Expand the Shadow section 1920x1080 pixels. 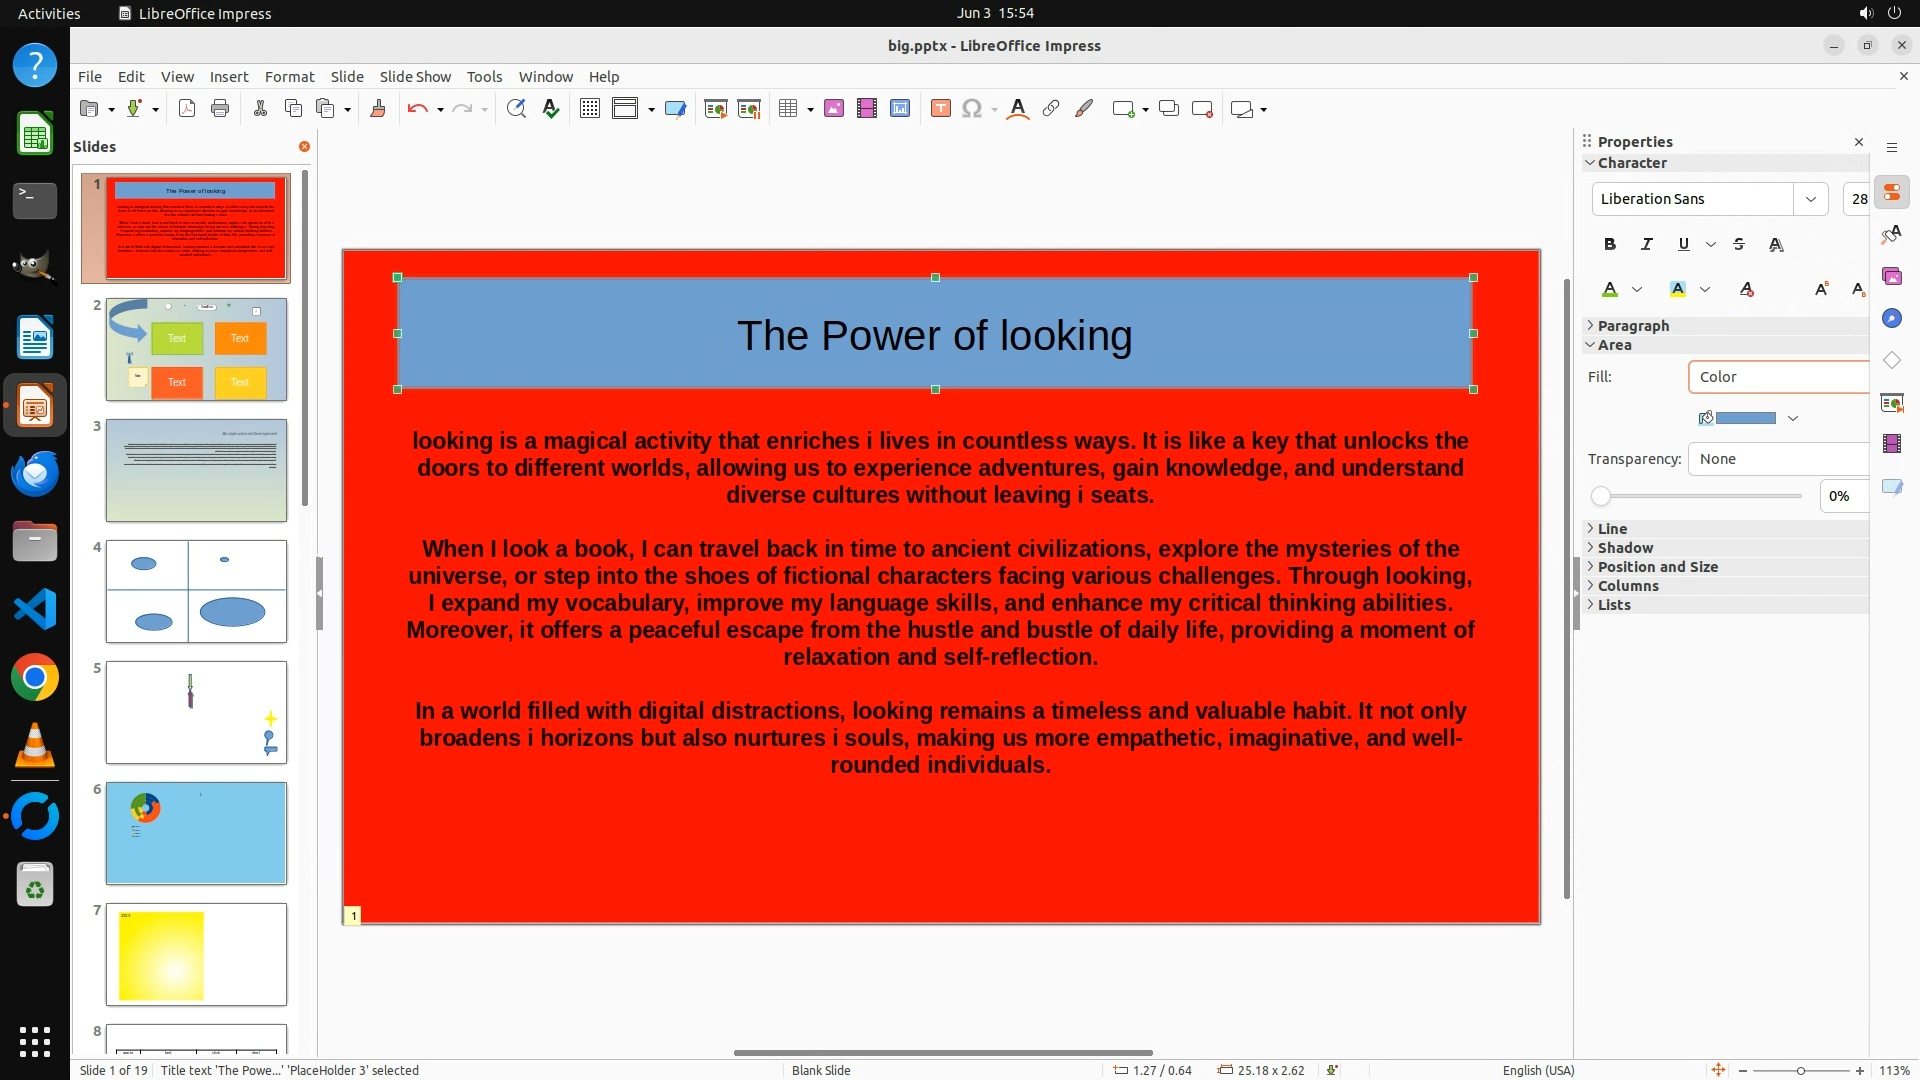point(1624,548)
